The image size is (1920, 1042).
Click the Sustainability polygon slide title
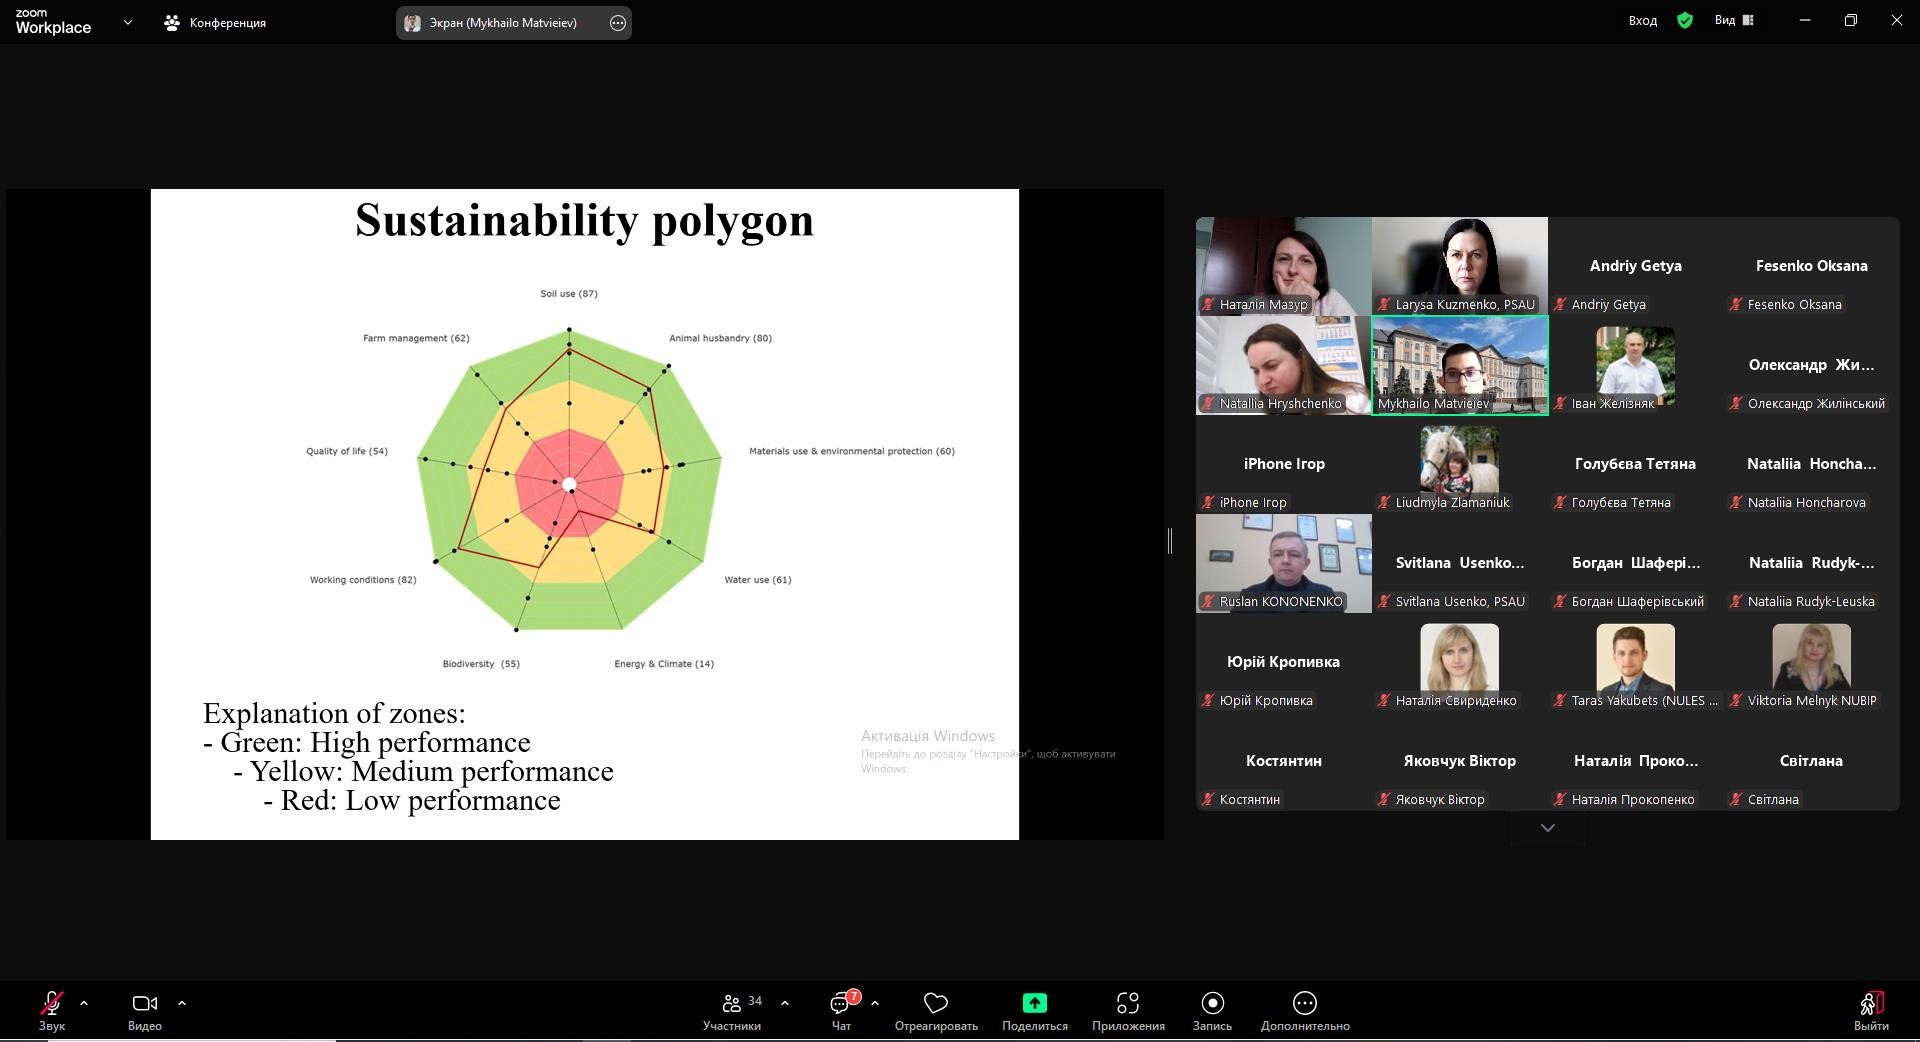(x=584, y=221)
